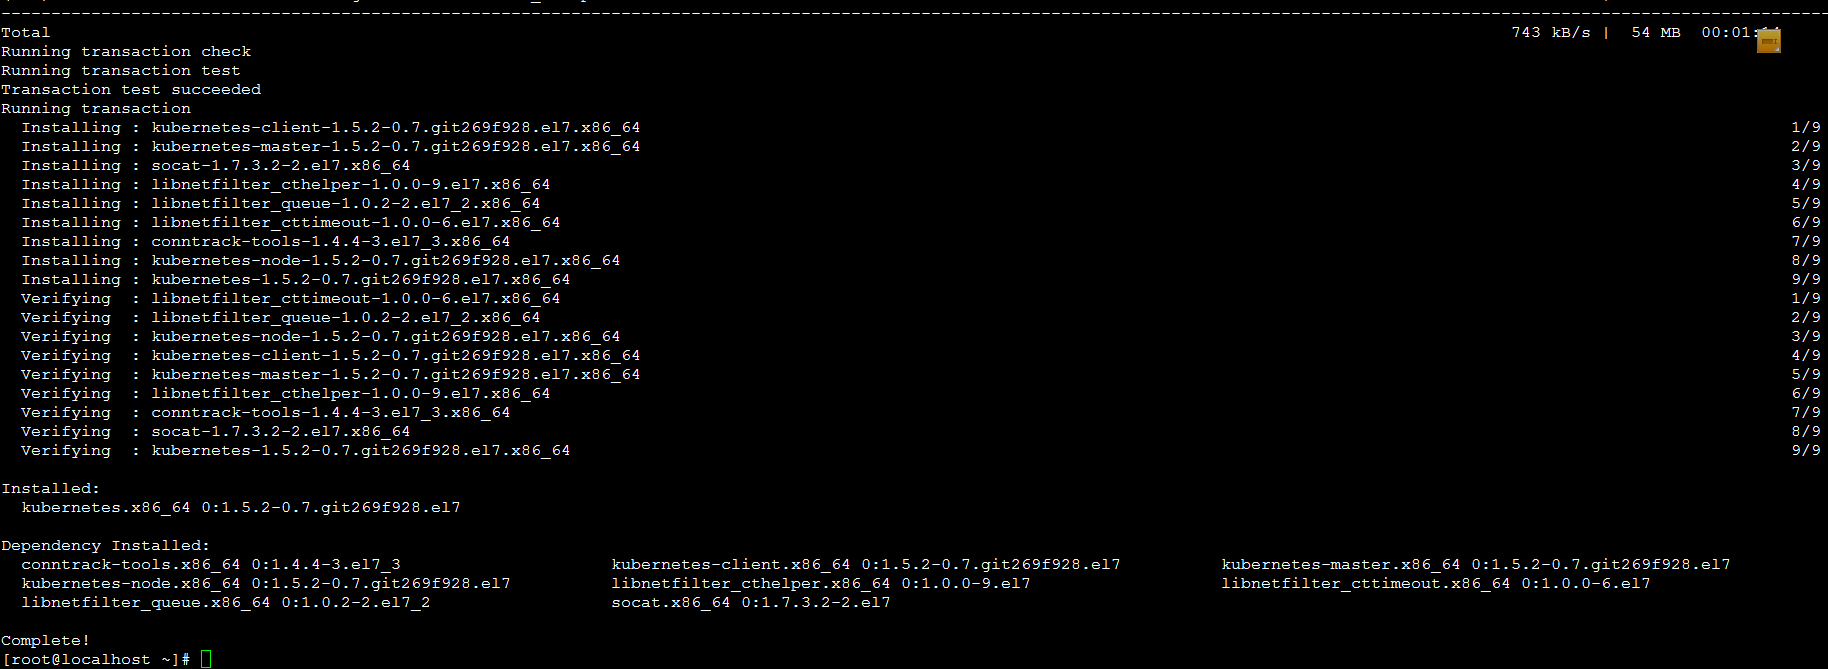The height and width of the screenshot is (669, 1828).
Task: Click the 743 kB/s download speed text
Action: coord(1550,32)
